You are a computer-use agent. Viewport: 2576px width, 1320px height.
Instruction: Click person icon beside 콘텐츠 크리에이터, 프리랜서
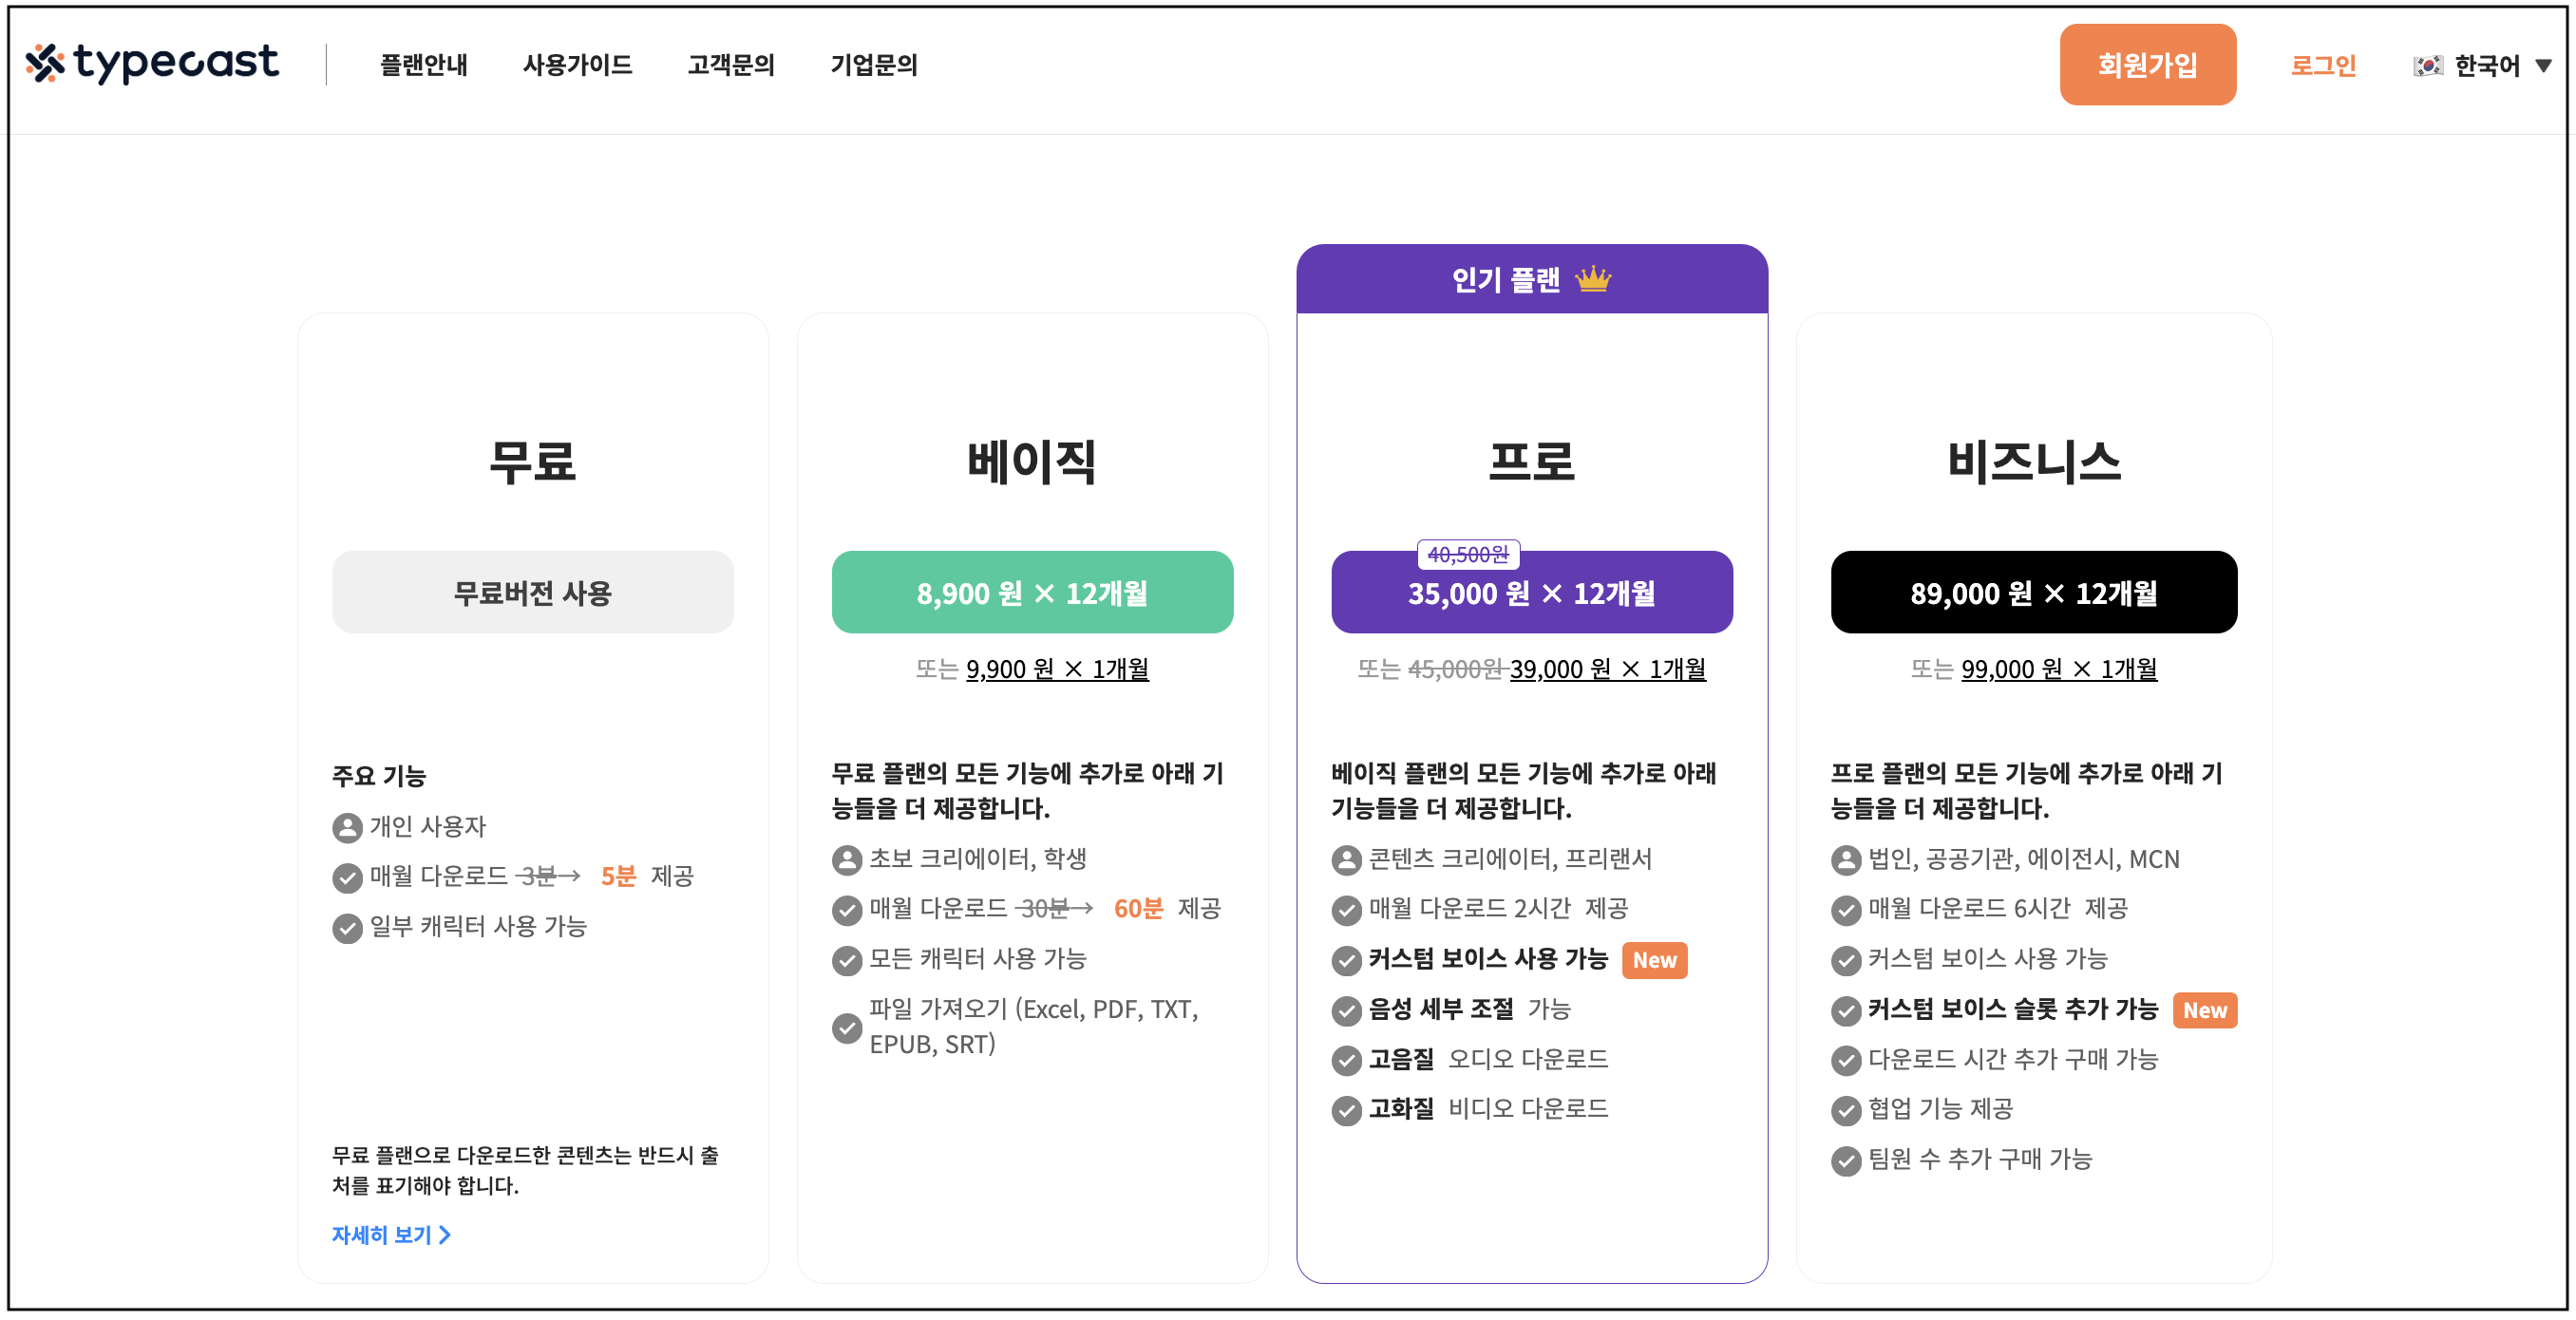[x=1346, y=859]
